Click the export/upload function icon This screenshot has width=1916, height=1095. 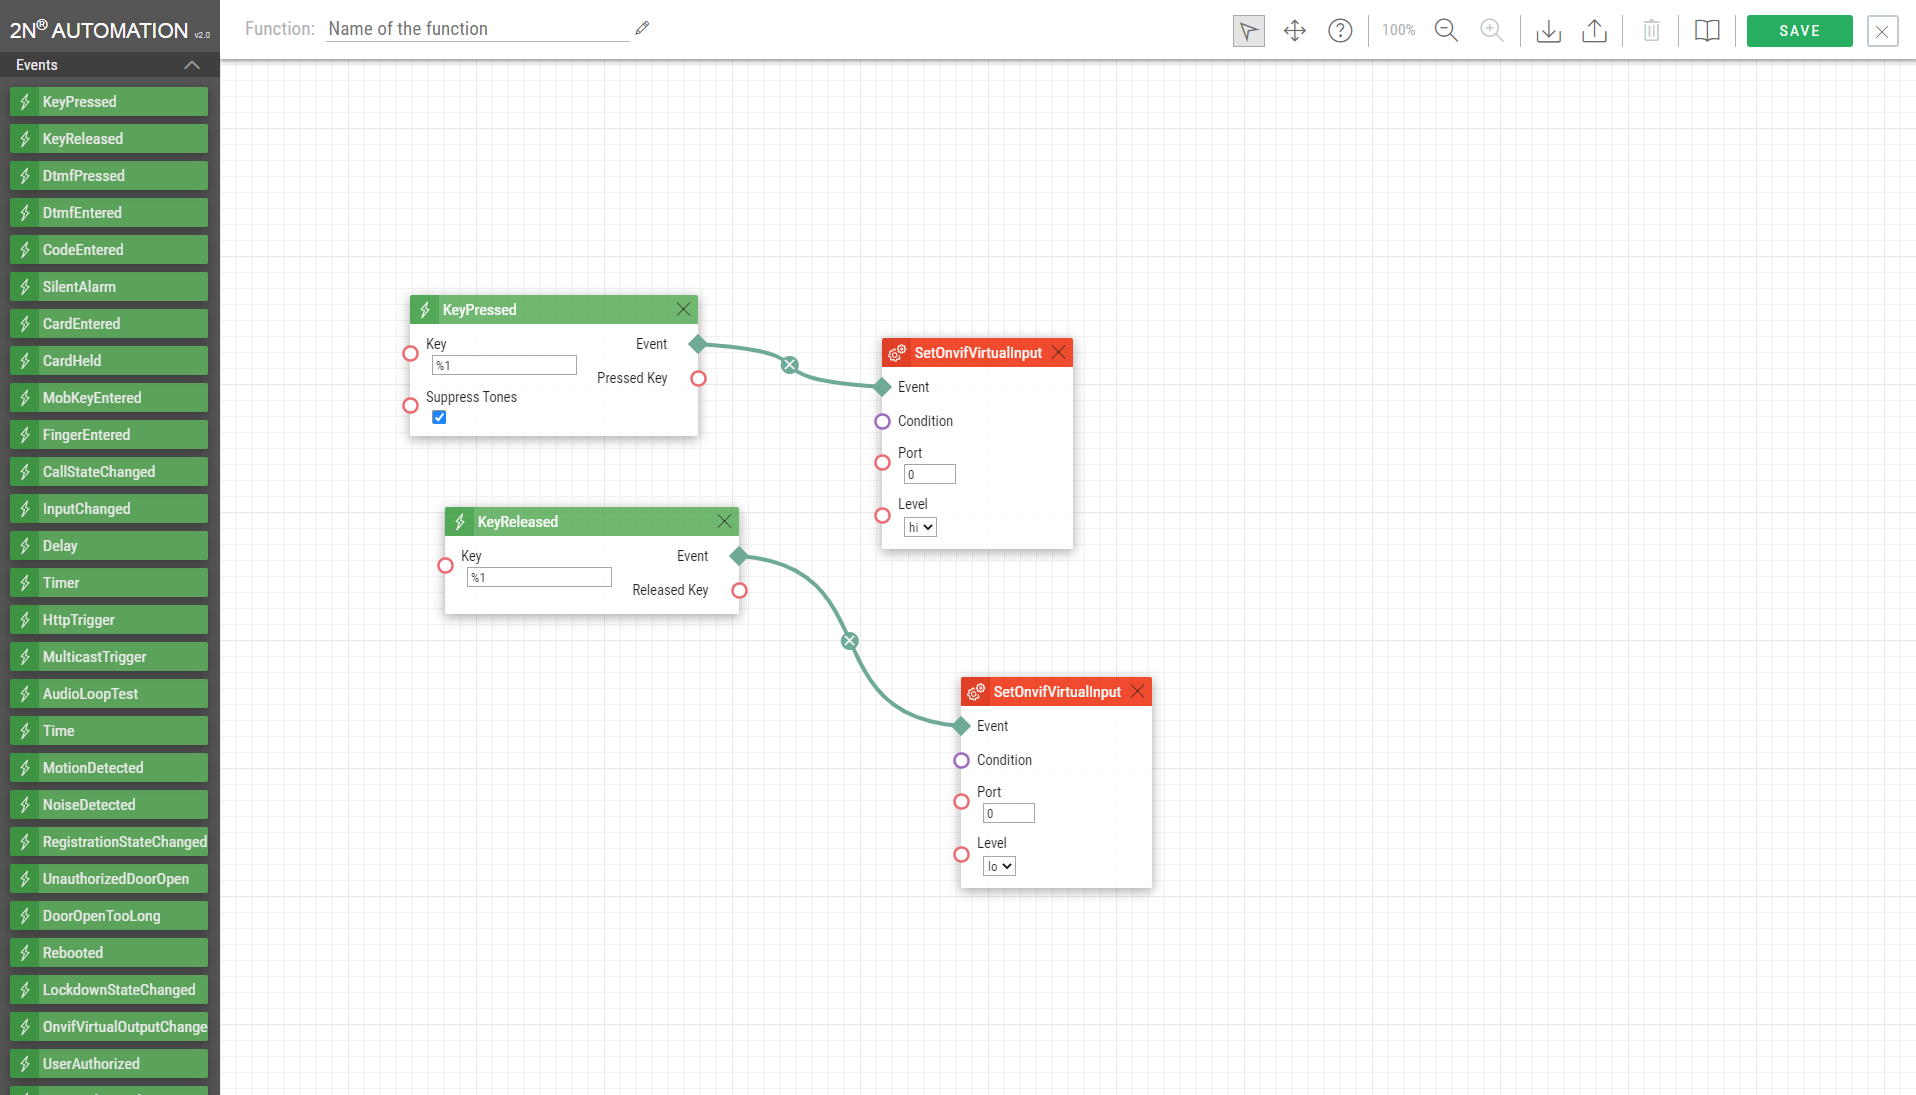coord(1594,31)
